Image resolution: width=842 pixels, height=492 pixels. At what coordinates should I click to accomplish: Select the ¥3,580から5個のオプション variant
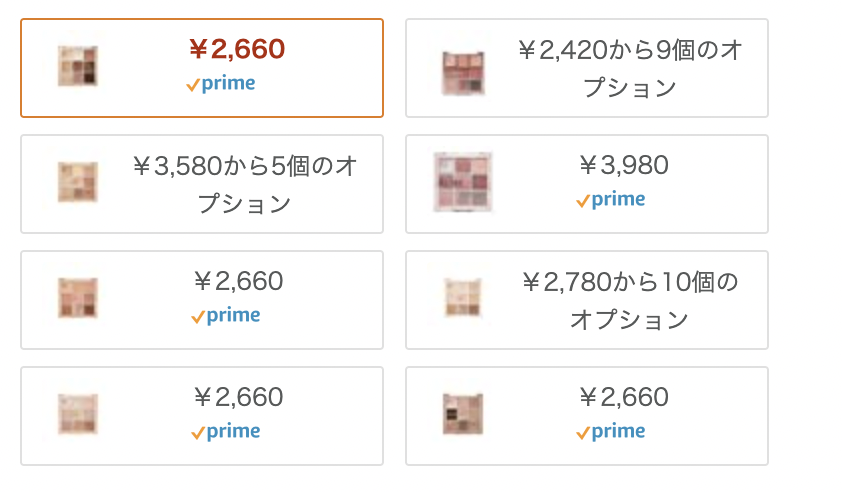(202, 184)
